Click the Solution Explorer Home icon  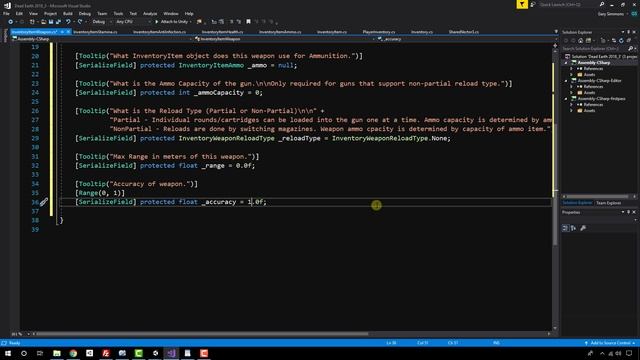tap(580, 40)
